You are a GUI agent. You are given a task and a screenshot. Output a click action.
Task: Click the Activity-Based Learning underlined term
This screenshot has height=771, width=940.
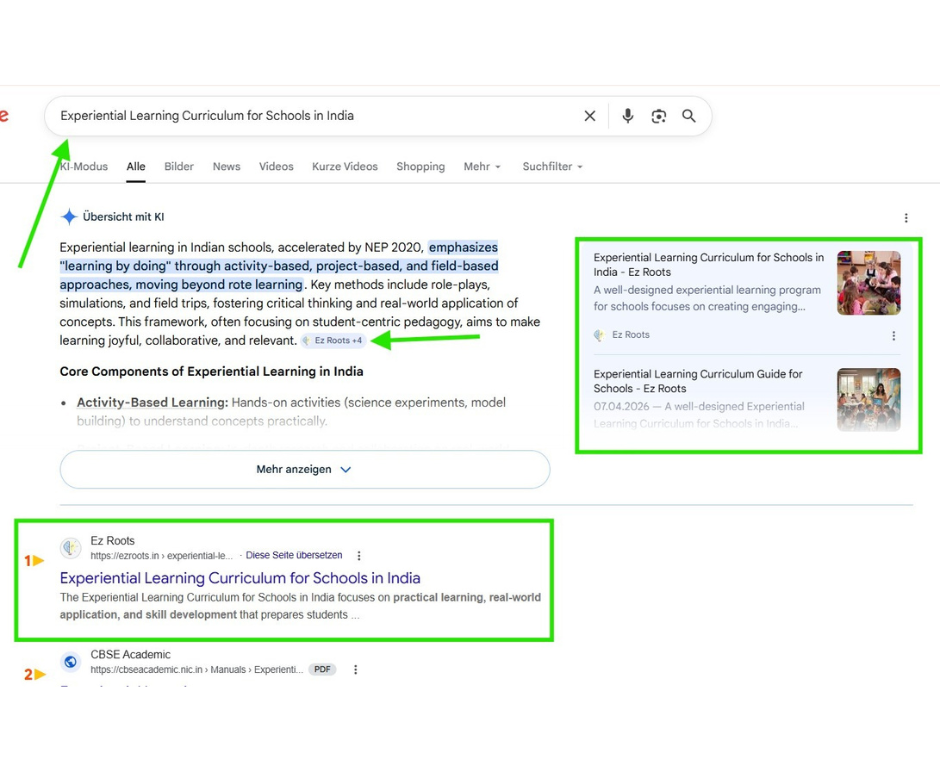pyautogui.click(x=152, y=402)
